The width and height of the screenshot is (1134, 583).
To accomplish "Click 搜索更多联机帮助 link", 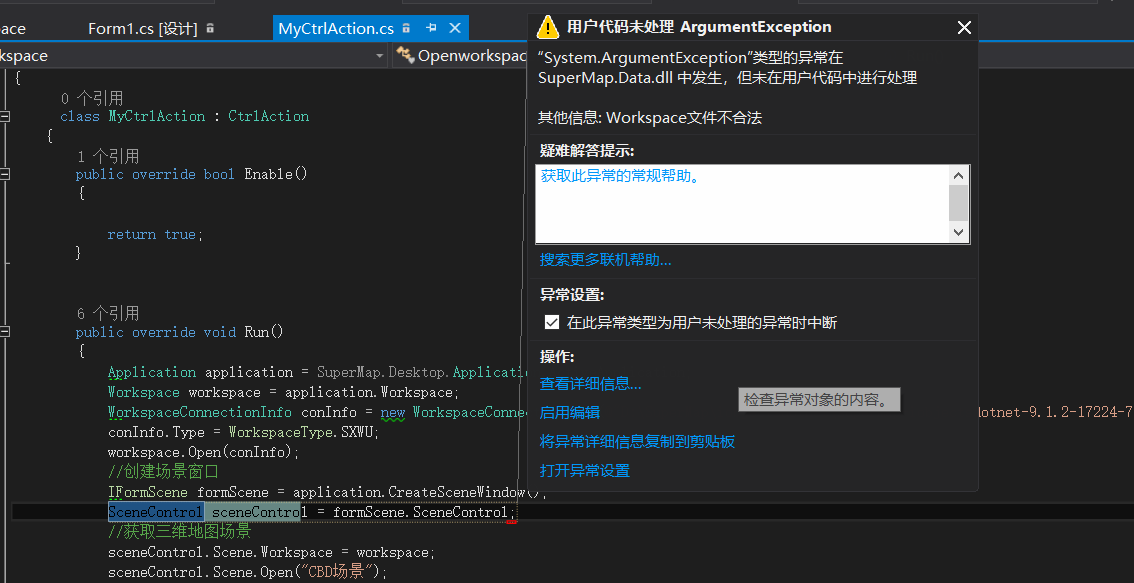I will (x=605, y=260).
